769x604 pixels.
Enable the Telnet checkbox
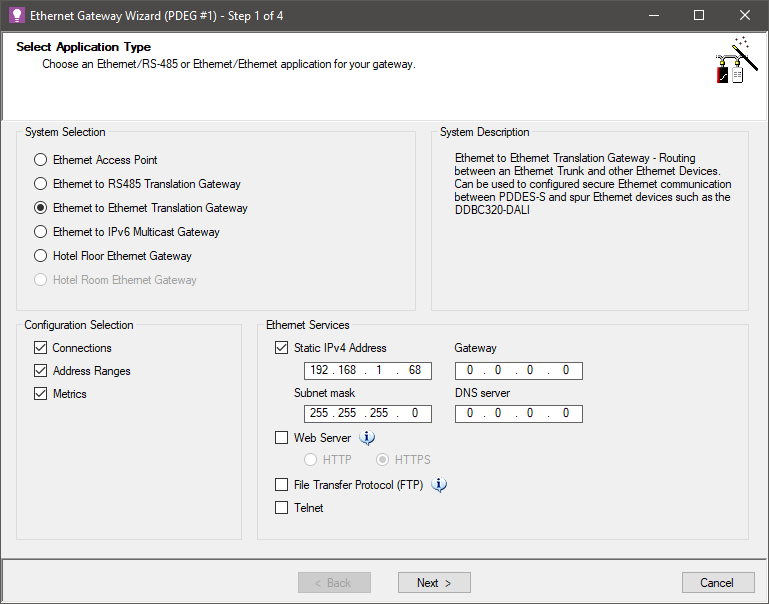point(282,508)
